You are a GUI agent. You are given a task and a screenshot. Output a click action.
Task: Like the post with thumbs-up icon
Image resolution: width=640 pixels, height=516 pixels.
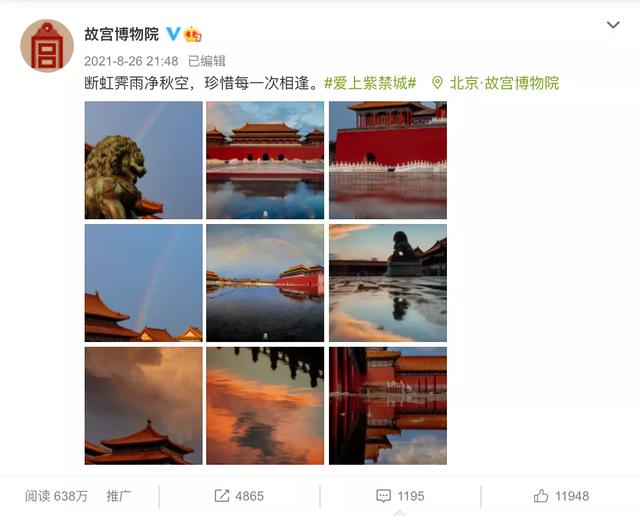[x=541, y=496]
